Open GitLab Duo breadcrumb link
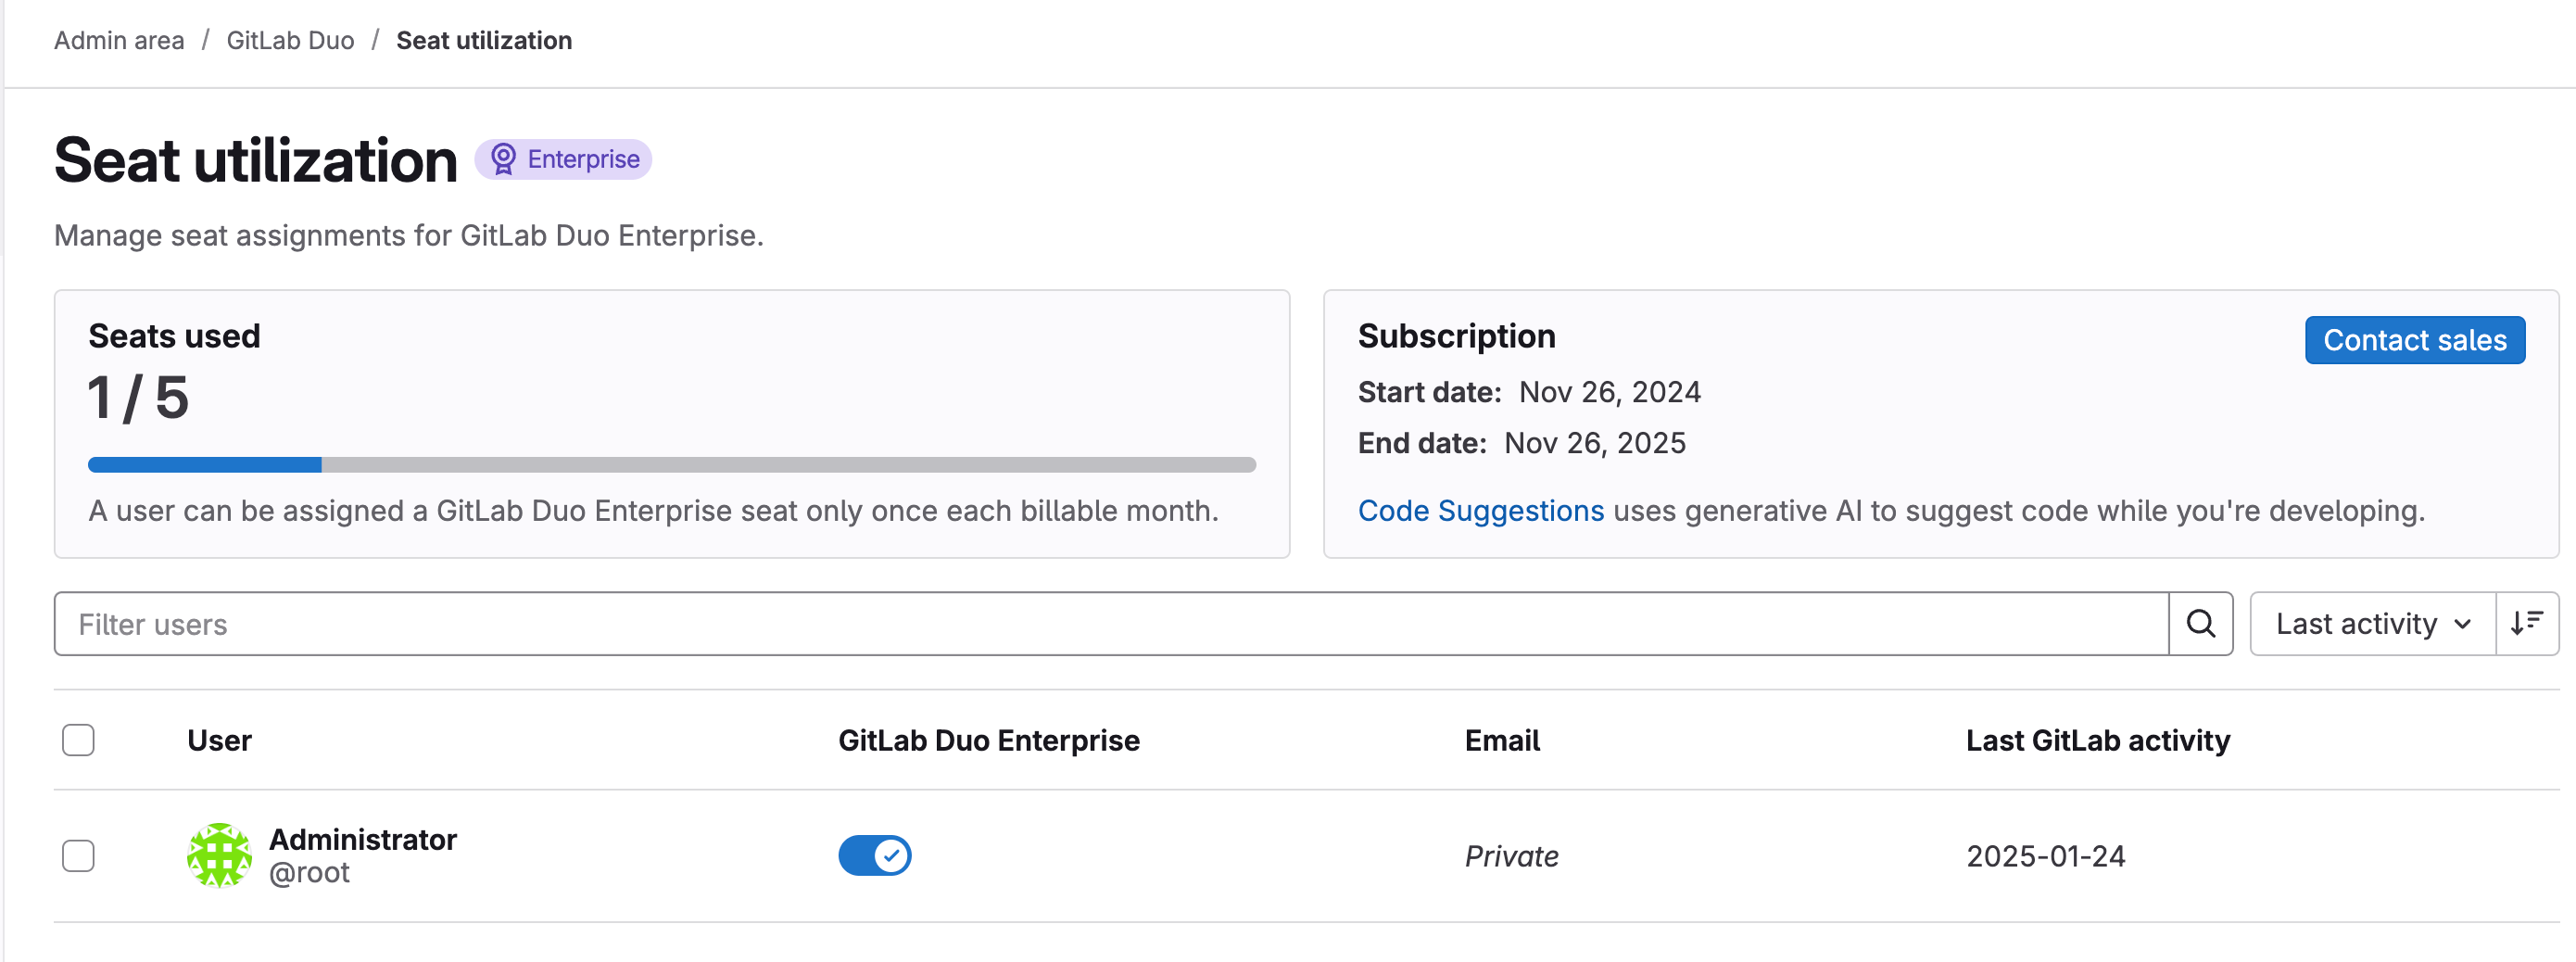Viewport: 2576px width, 962px height. [290, 40]
